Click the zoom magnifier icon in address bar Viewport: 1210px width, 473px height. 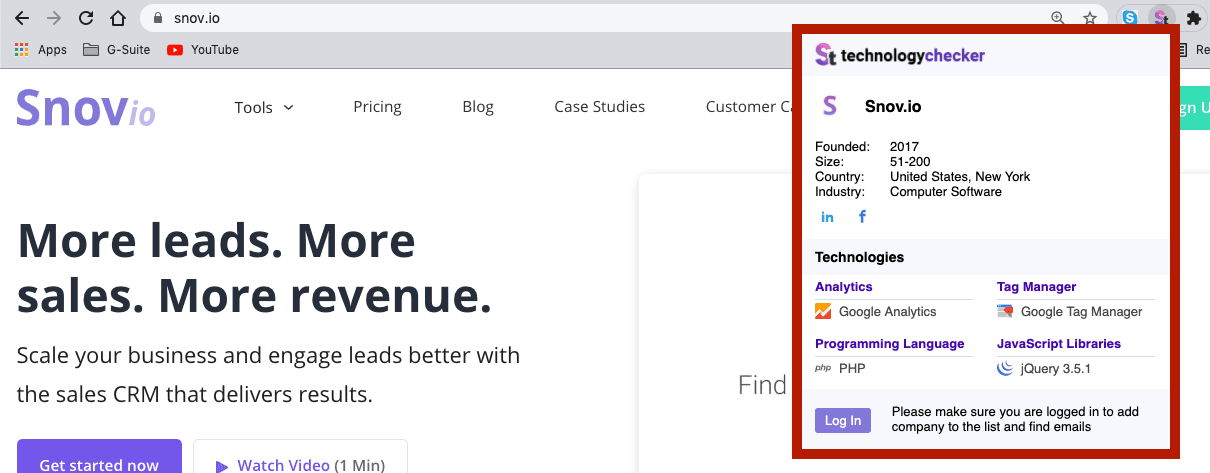(1058, 18)
